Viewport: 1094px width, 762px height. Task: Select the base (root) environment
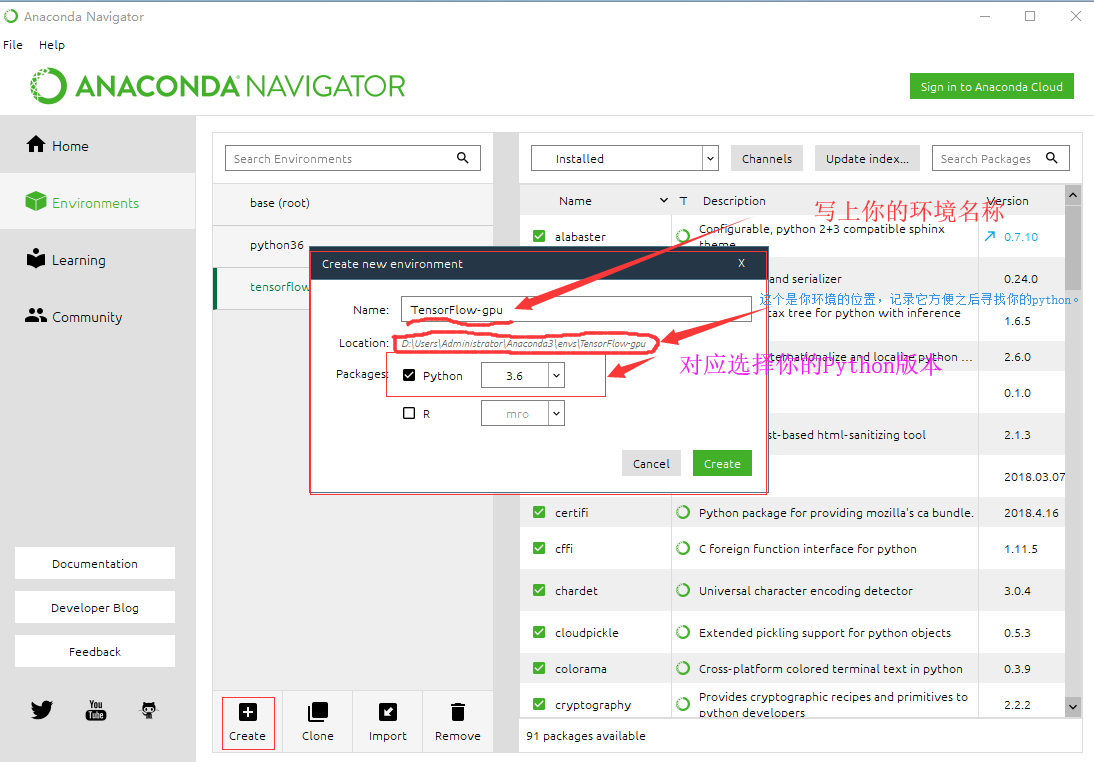point(353,203)
